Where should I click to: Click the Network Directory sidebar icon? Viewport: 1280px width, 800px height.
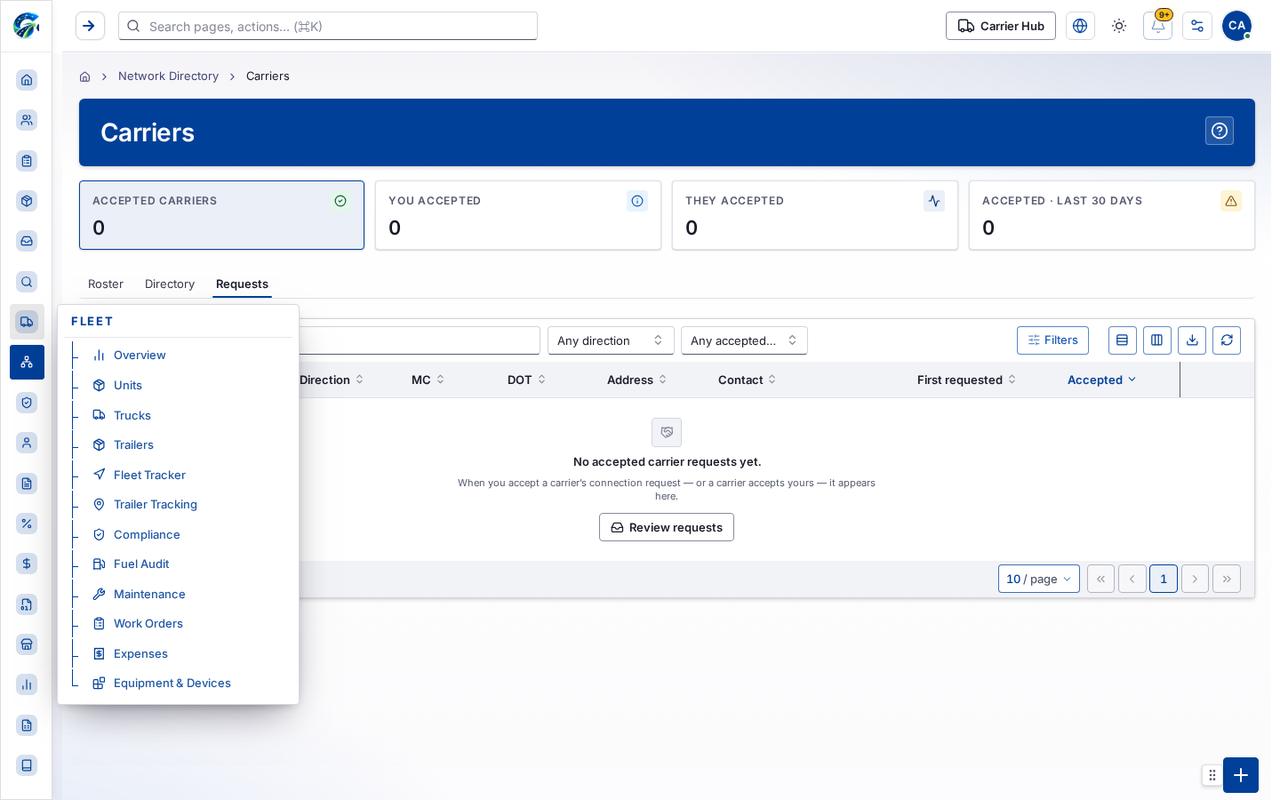click(x=27, y=362)
